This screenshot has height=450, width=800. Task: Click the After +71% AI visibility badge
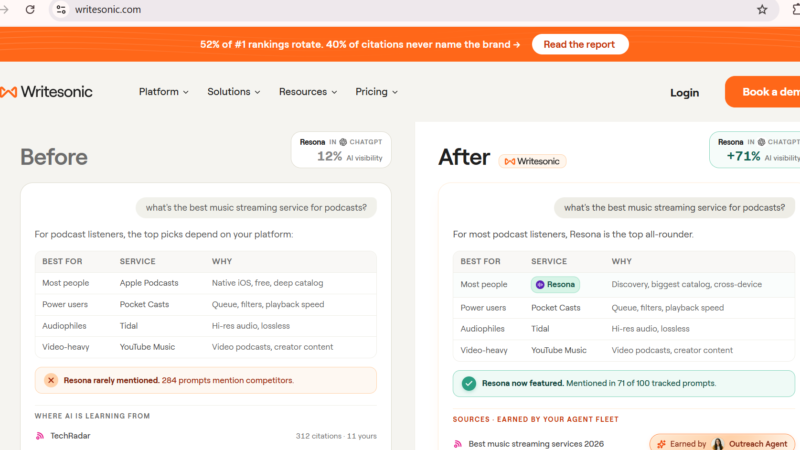coord(755,150)
